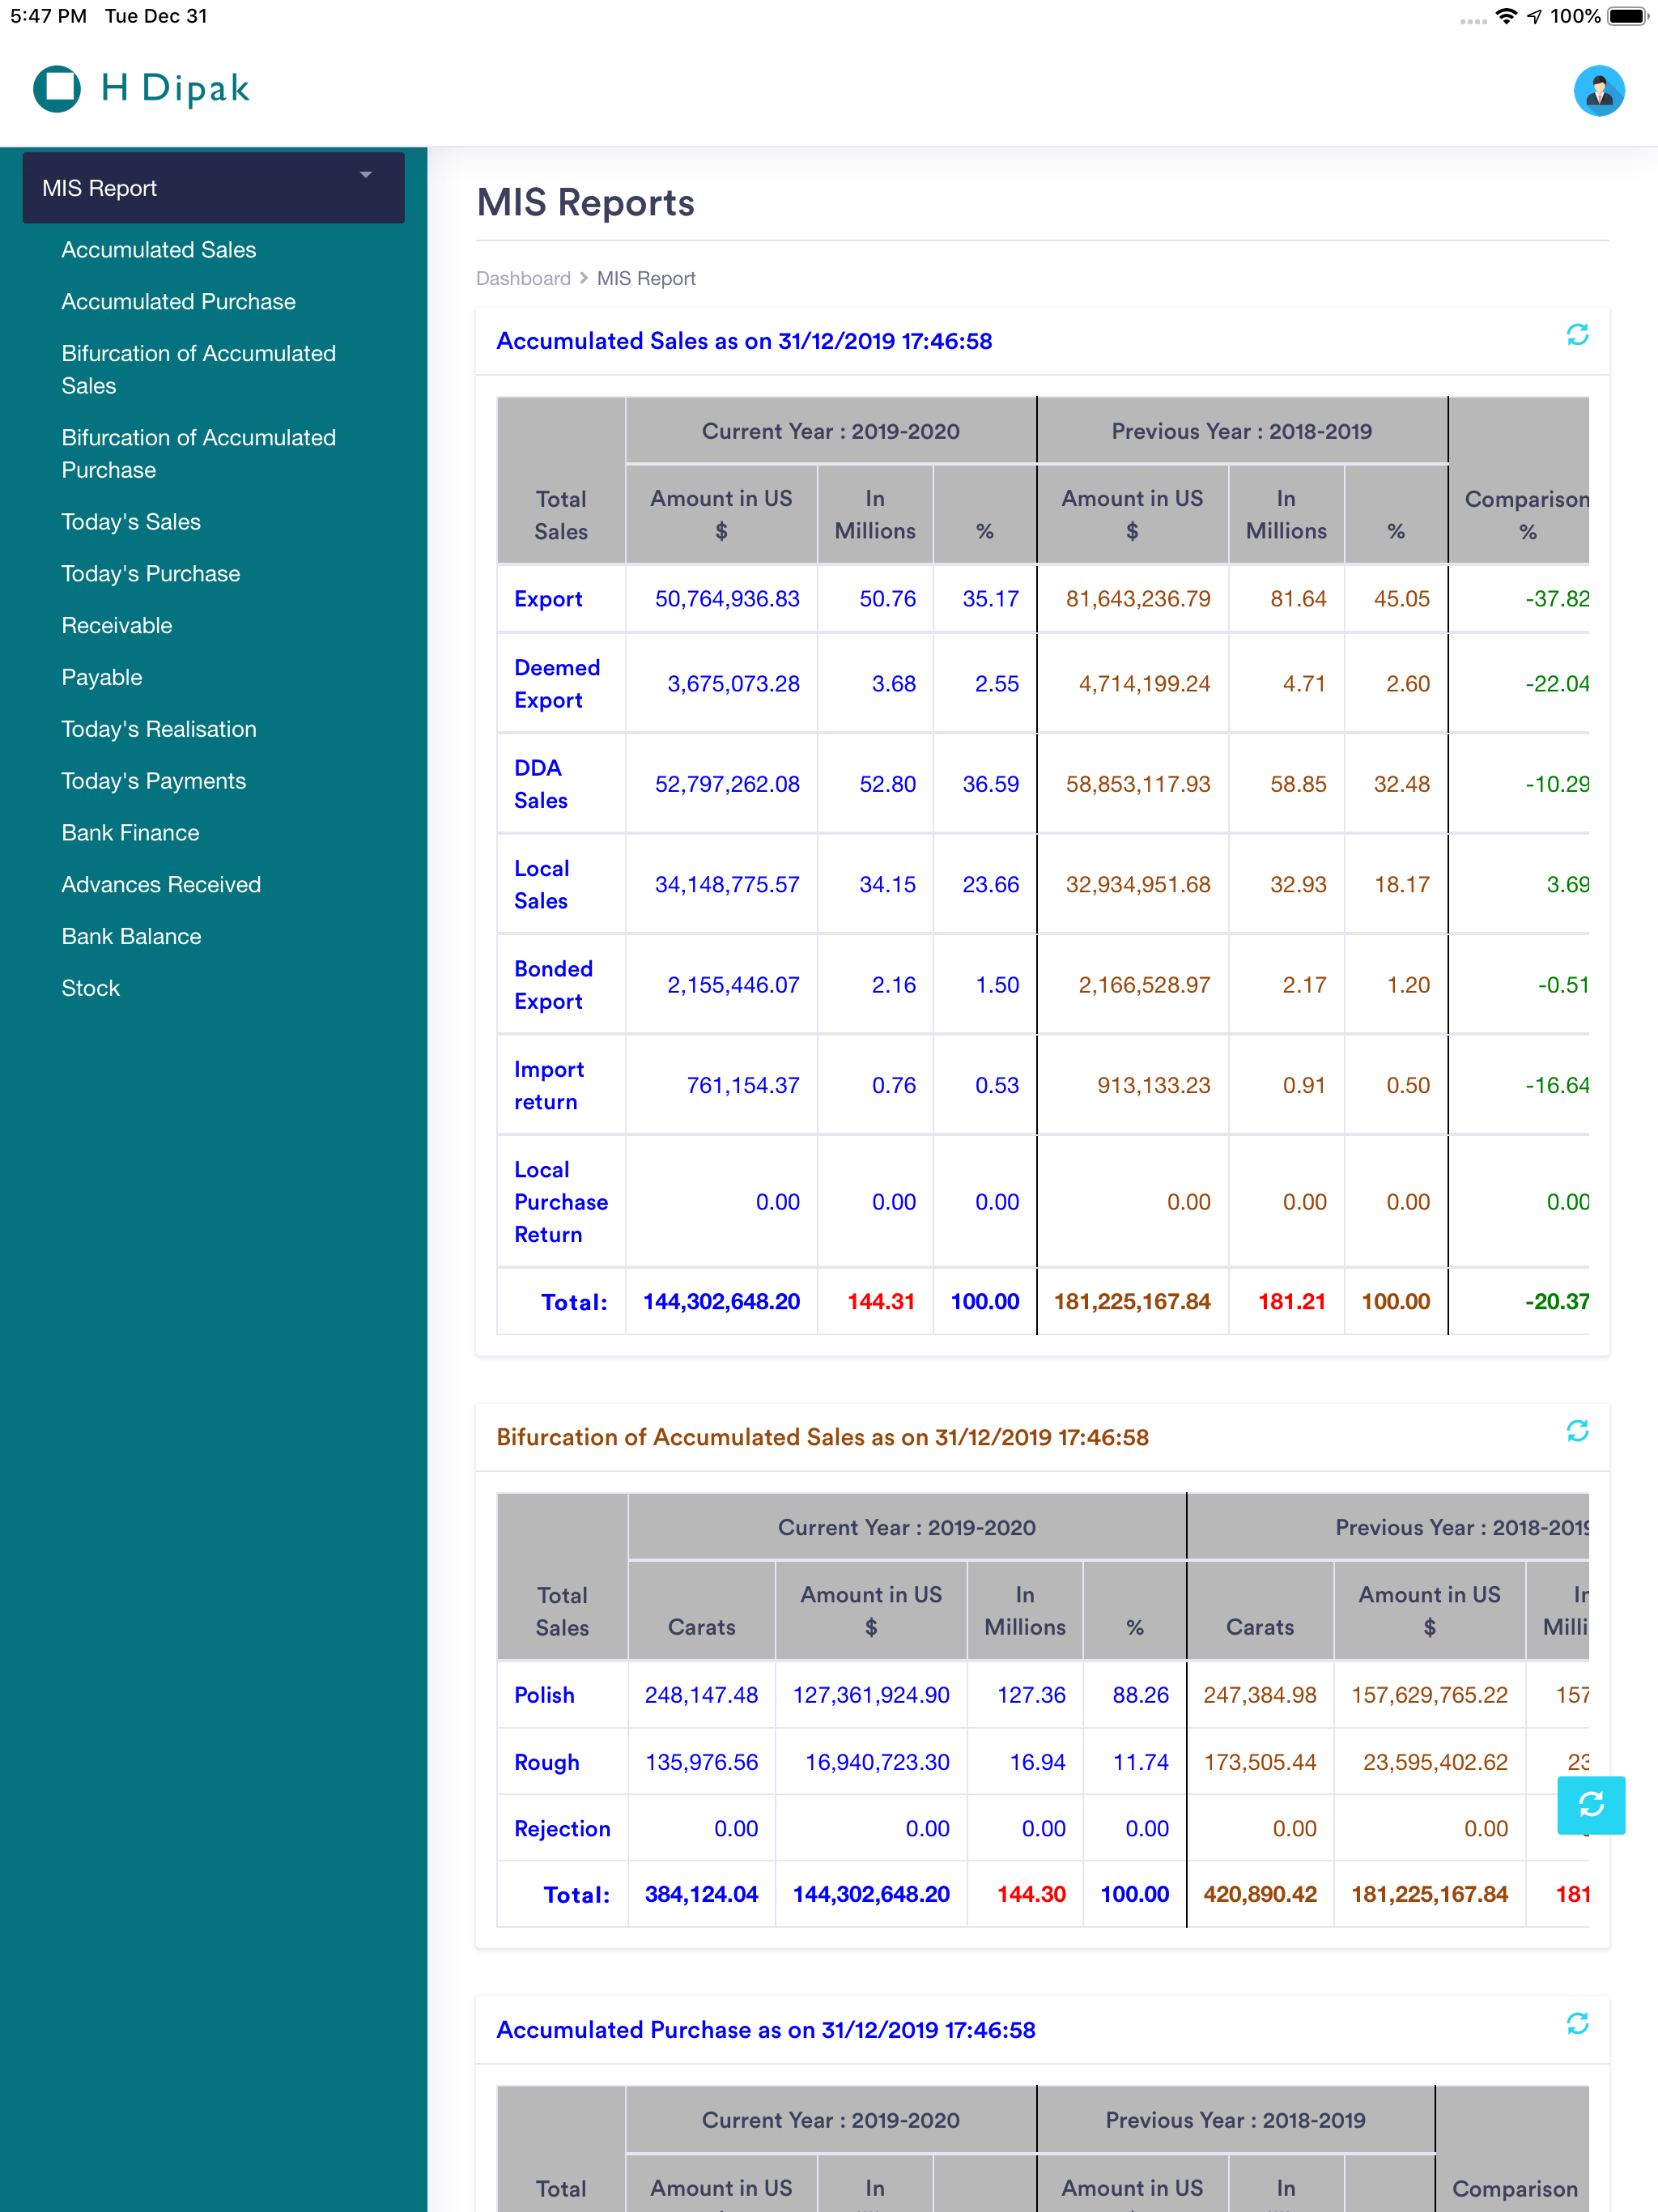Click the MIS Reports page heading

[585, 202]
